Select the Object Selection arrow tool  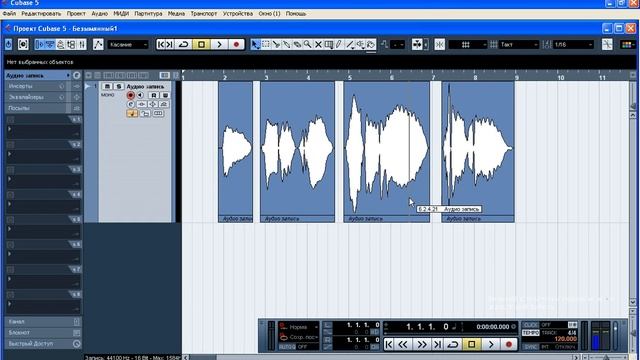255,44
